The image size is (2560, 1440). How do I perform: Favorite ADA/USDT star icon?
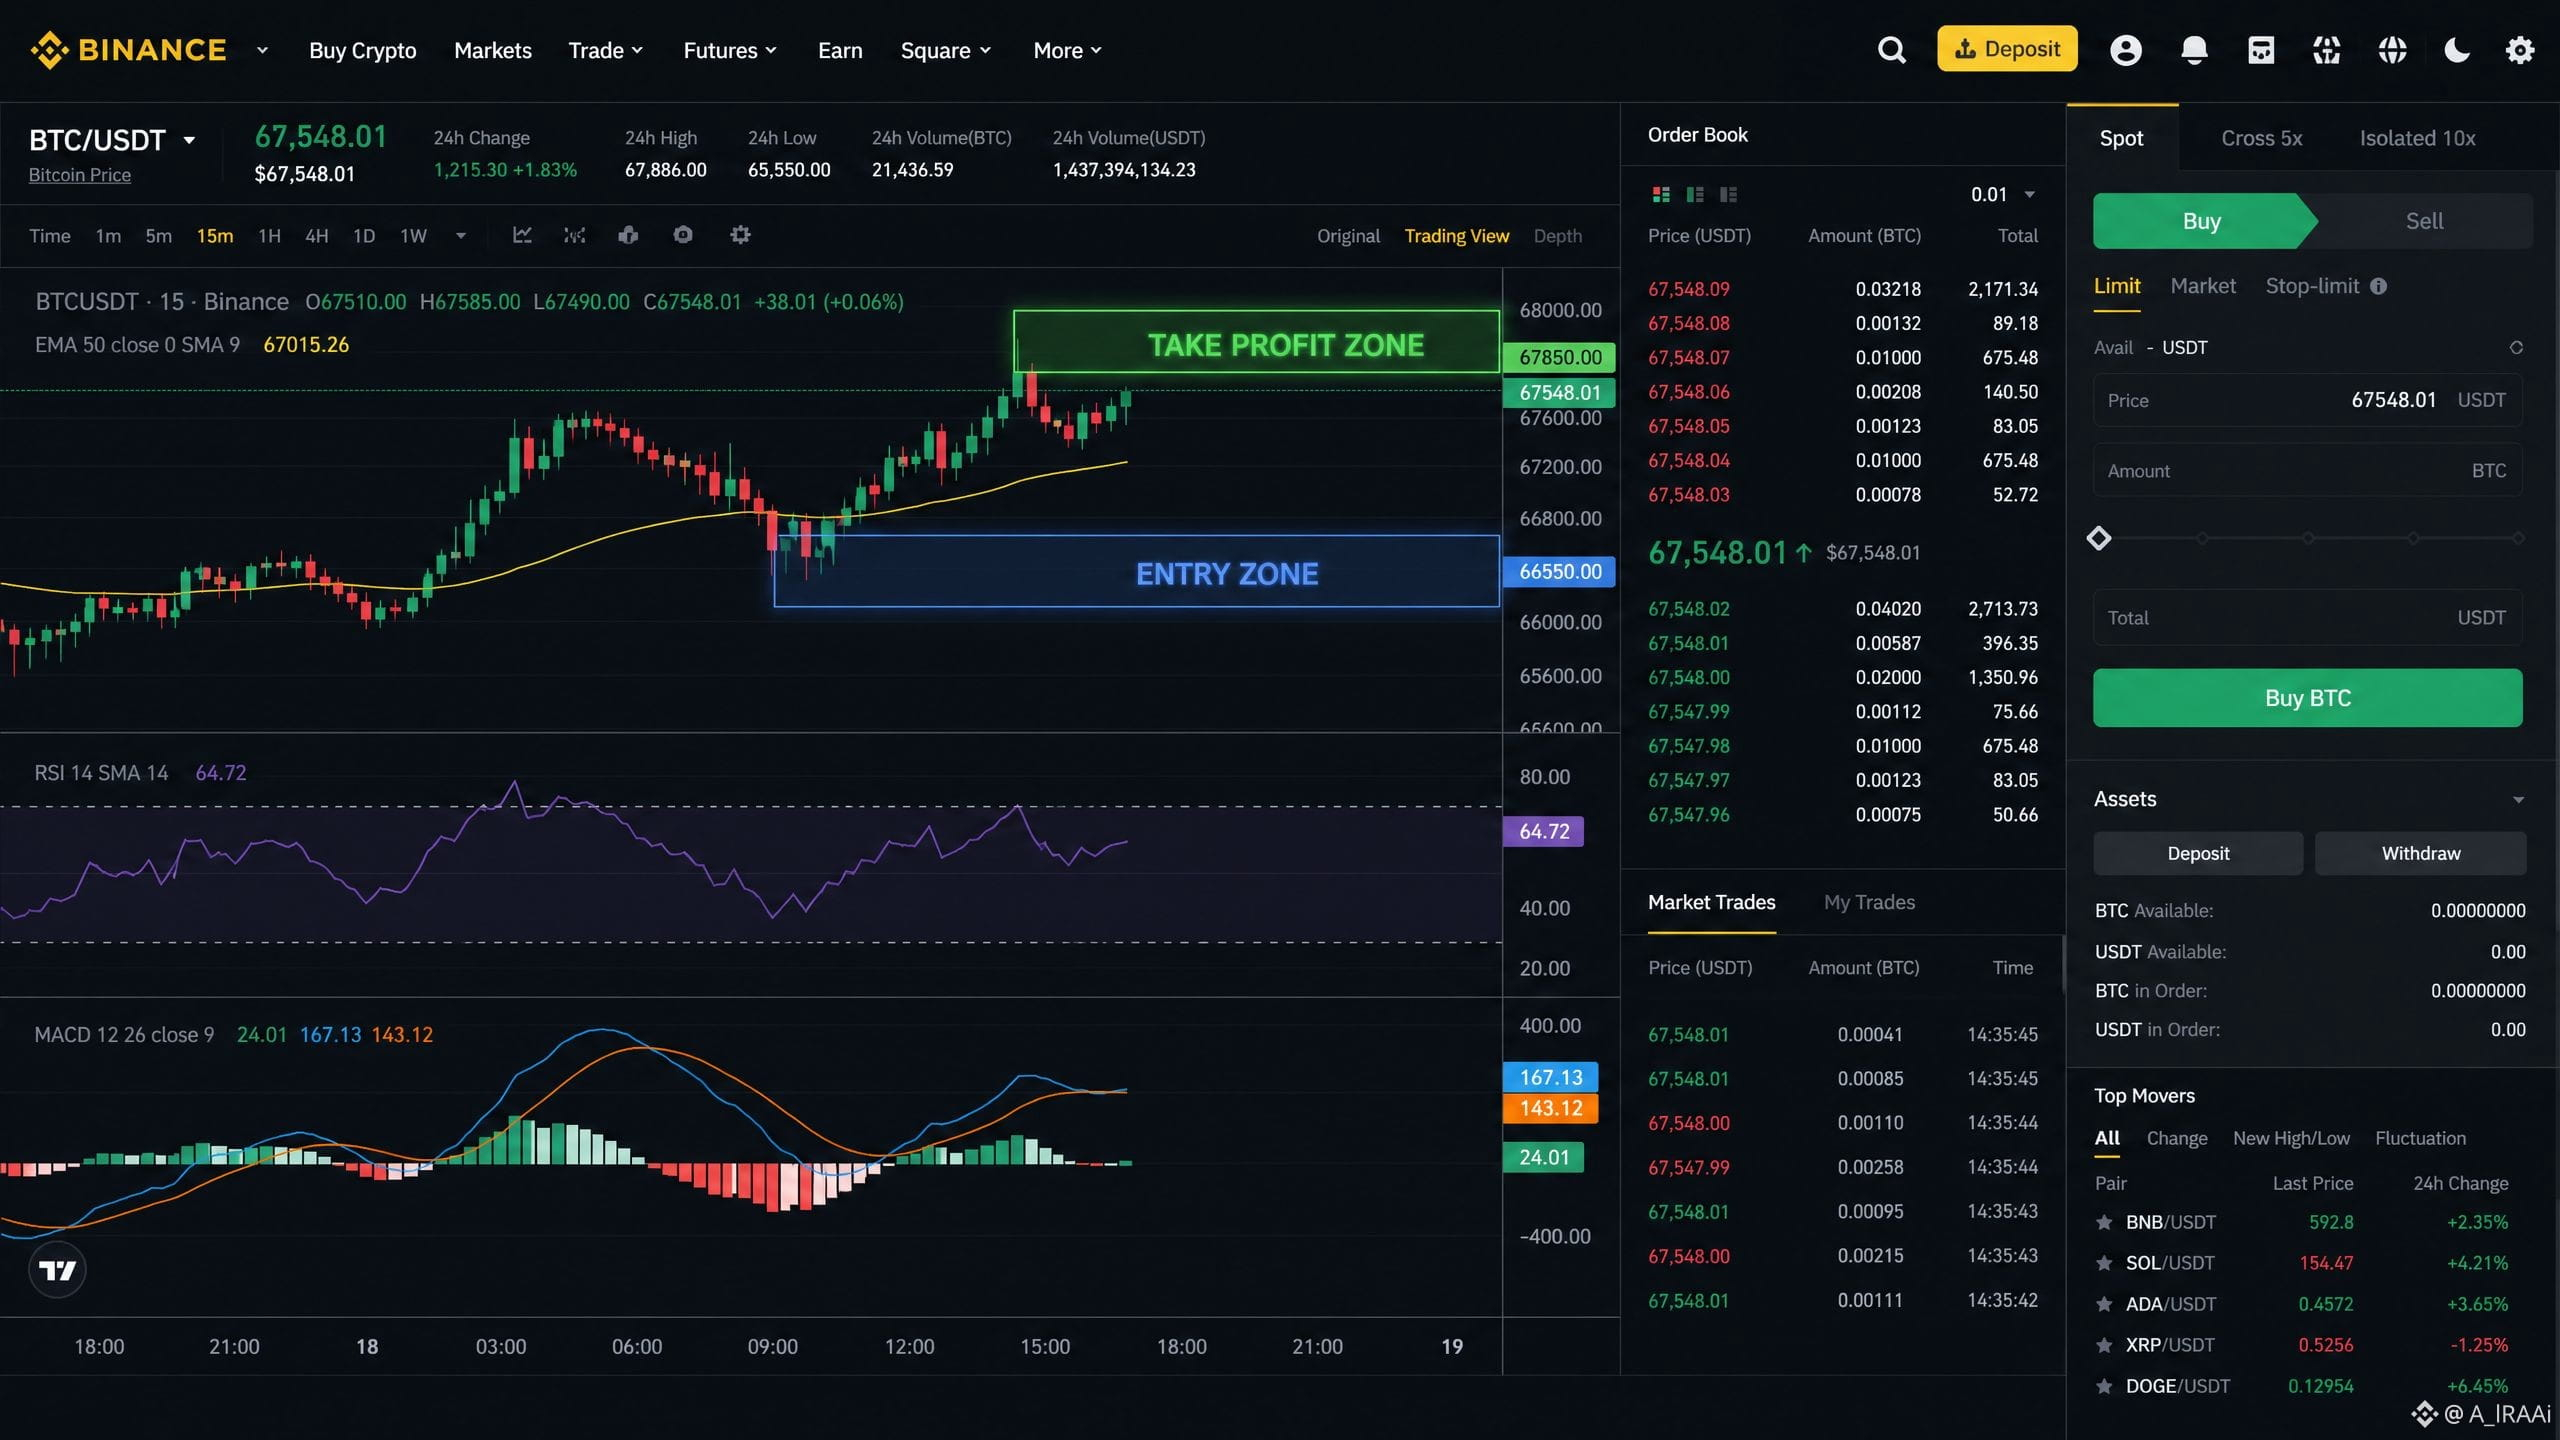(x=2104, y=1304)
